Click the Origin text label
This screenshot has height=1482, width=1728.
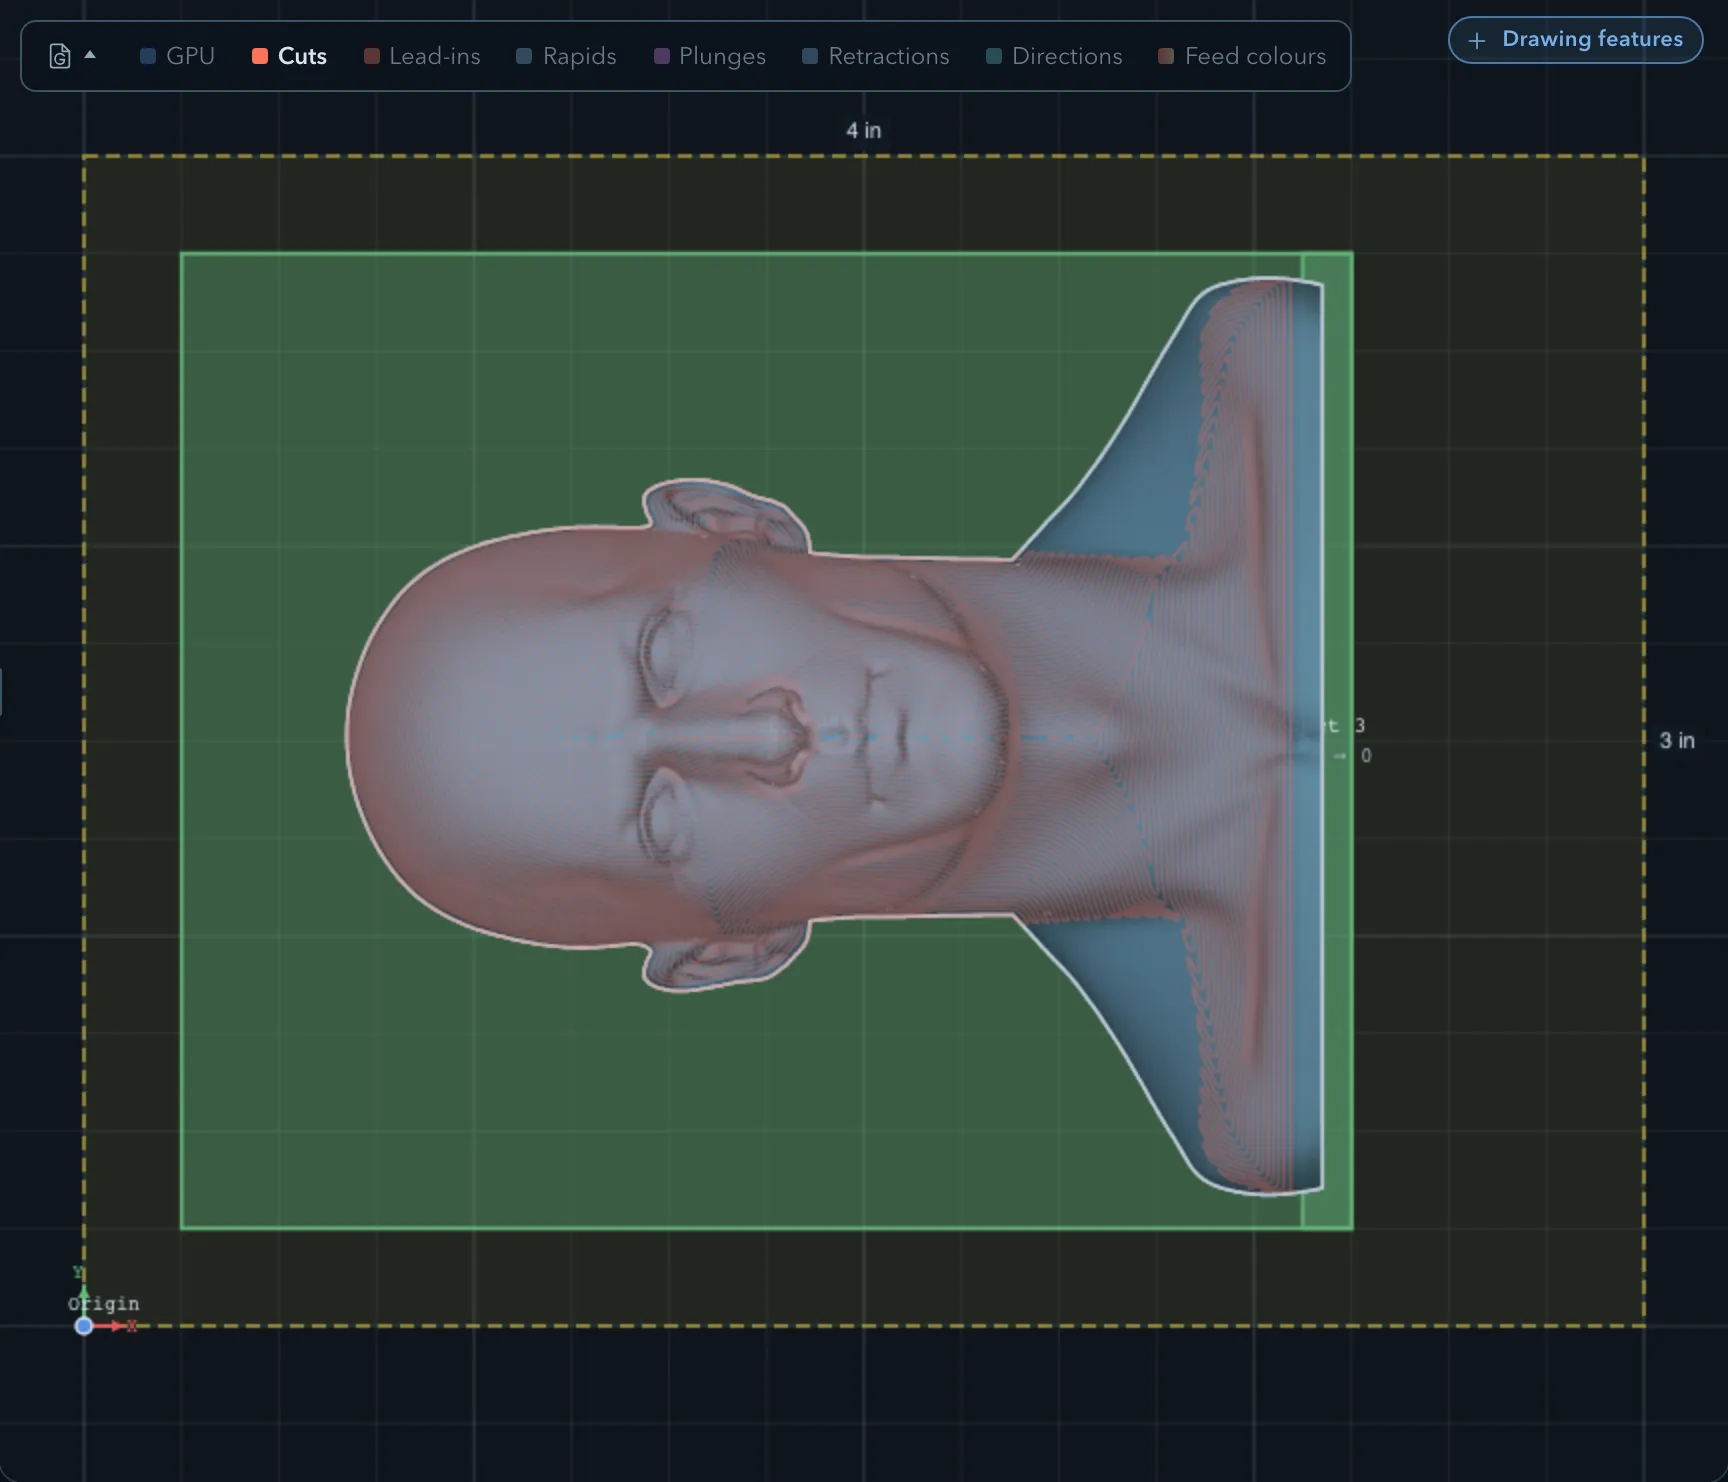click(x=104, y=1304)
